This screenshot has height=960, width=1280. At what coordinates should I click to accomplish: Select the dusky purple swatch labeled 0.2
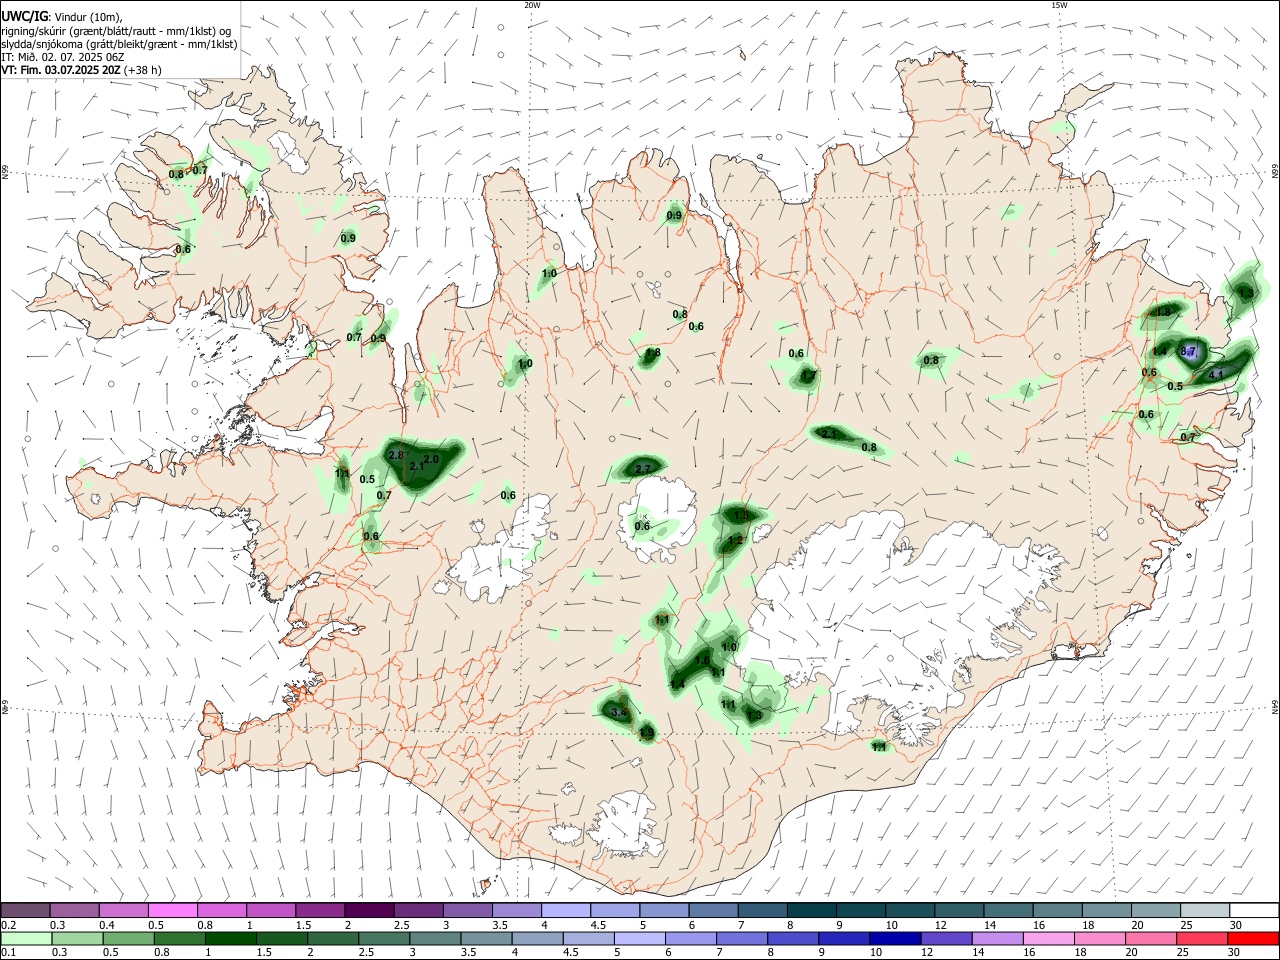tap(25, 910)
